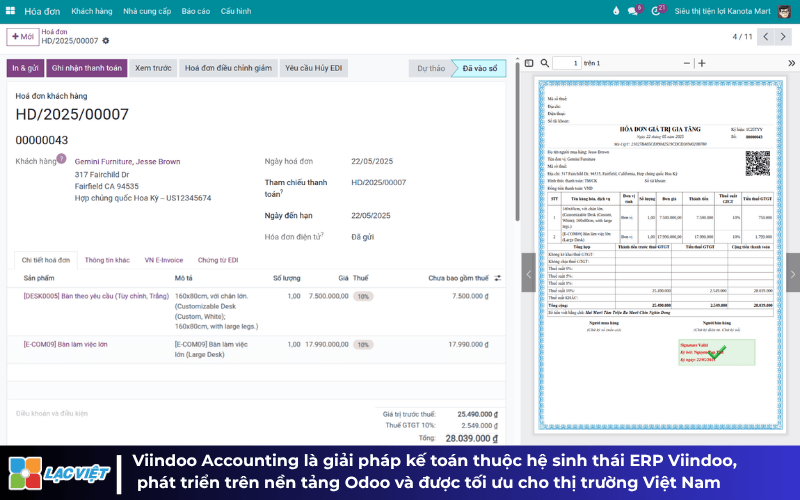Select the Đã vào sổ status stage
800x500 pixels.
[x=480, y=68]
